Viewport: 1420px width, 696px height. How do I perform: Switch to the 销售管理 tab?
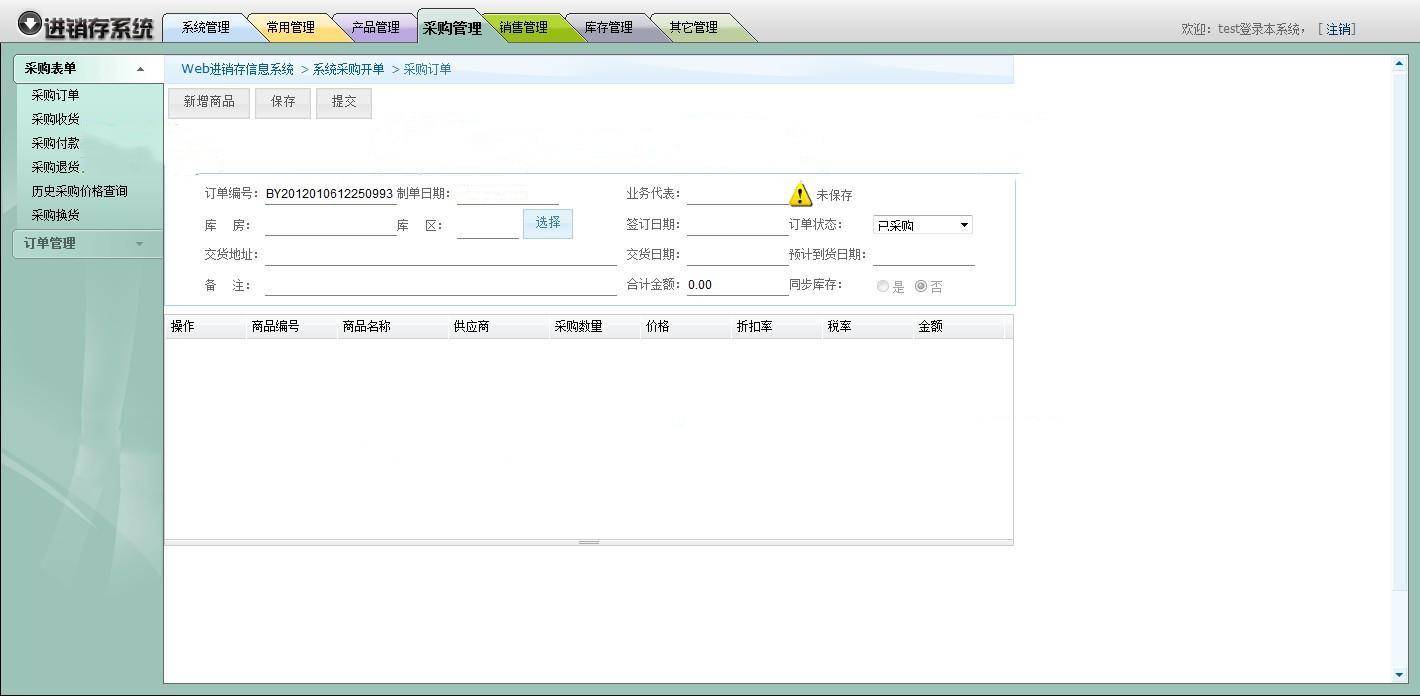(523, 28)
